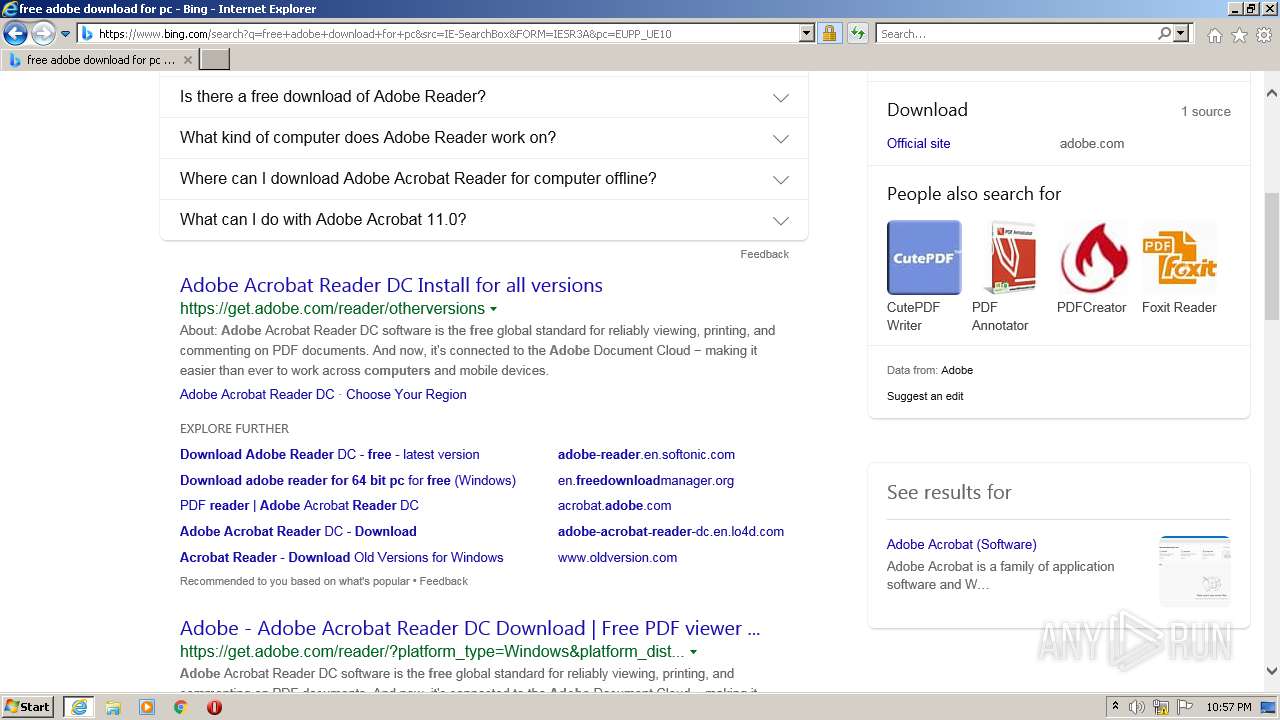Open 'Download adobe reader for 64 bit pc' link
This screenshot has height=720, width=1280.
348,480
